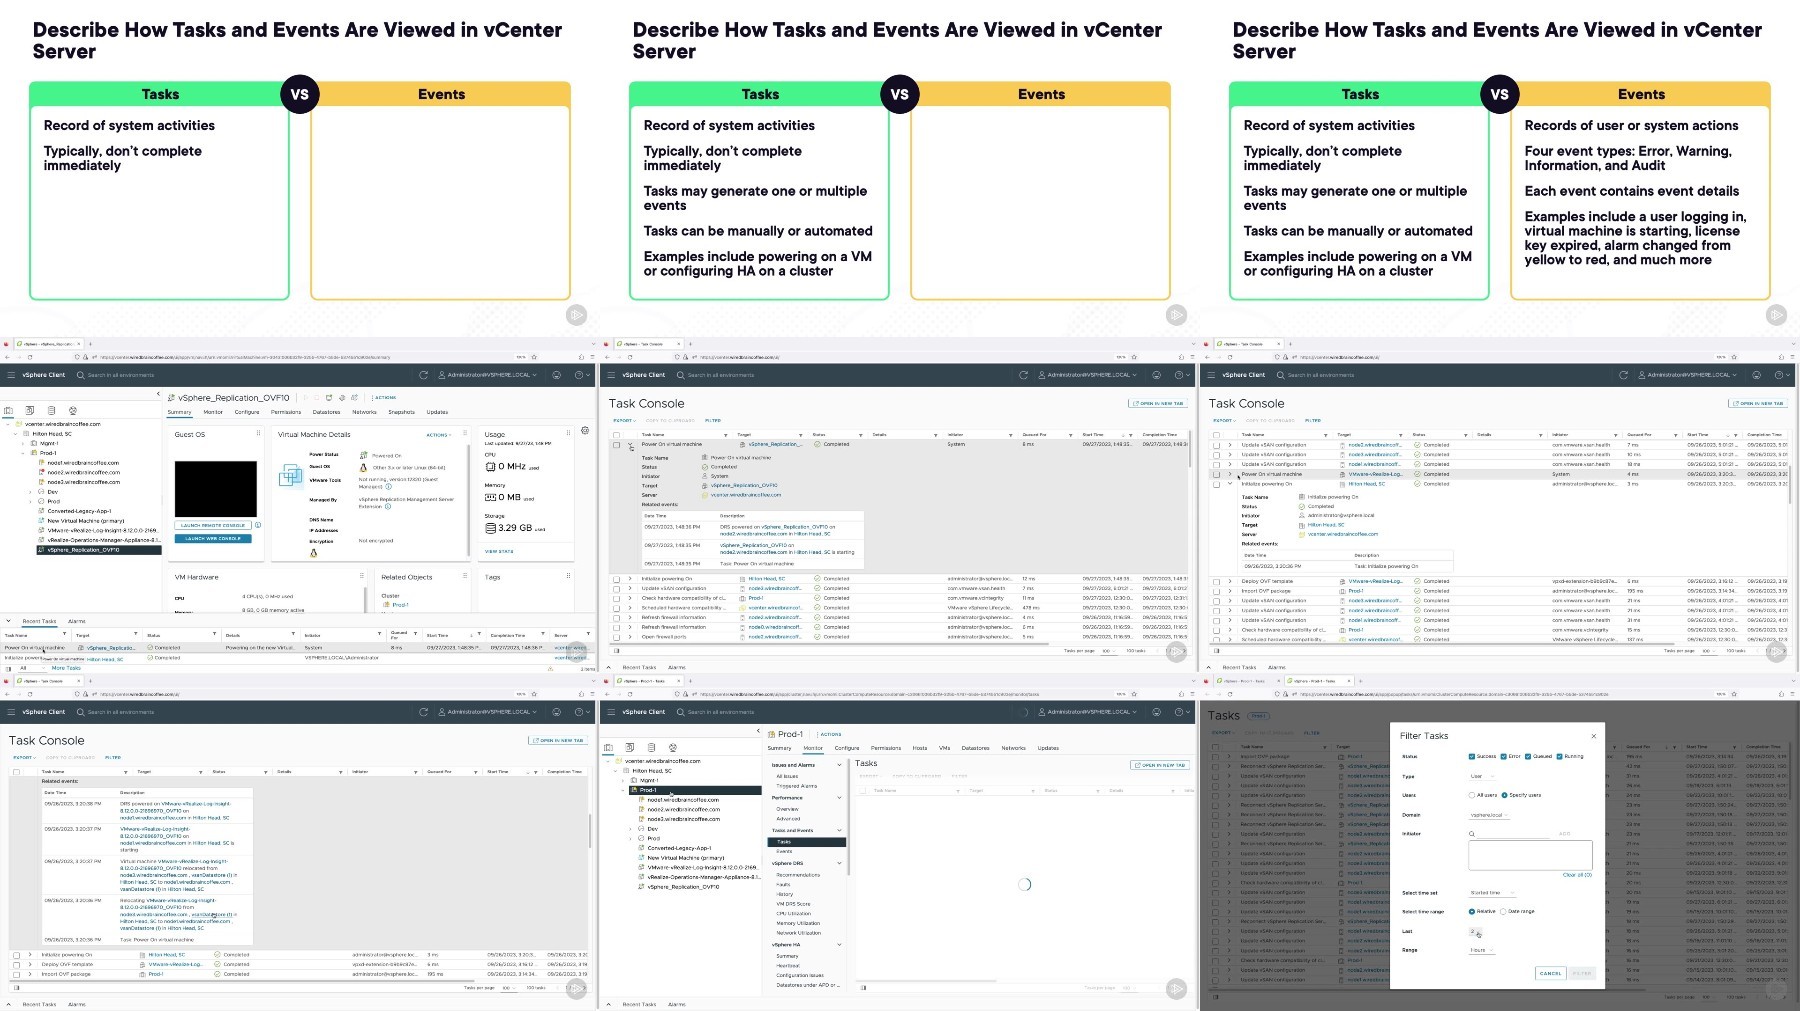Open the Type dropdown in Filter Tasks
Viewport: 1800px width, 1011px height.
coord(1482,776)
